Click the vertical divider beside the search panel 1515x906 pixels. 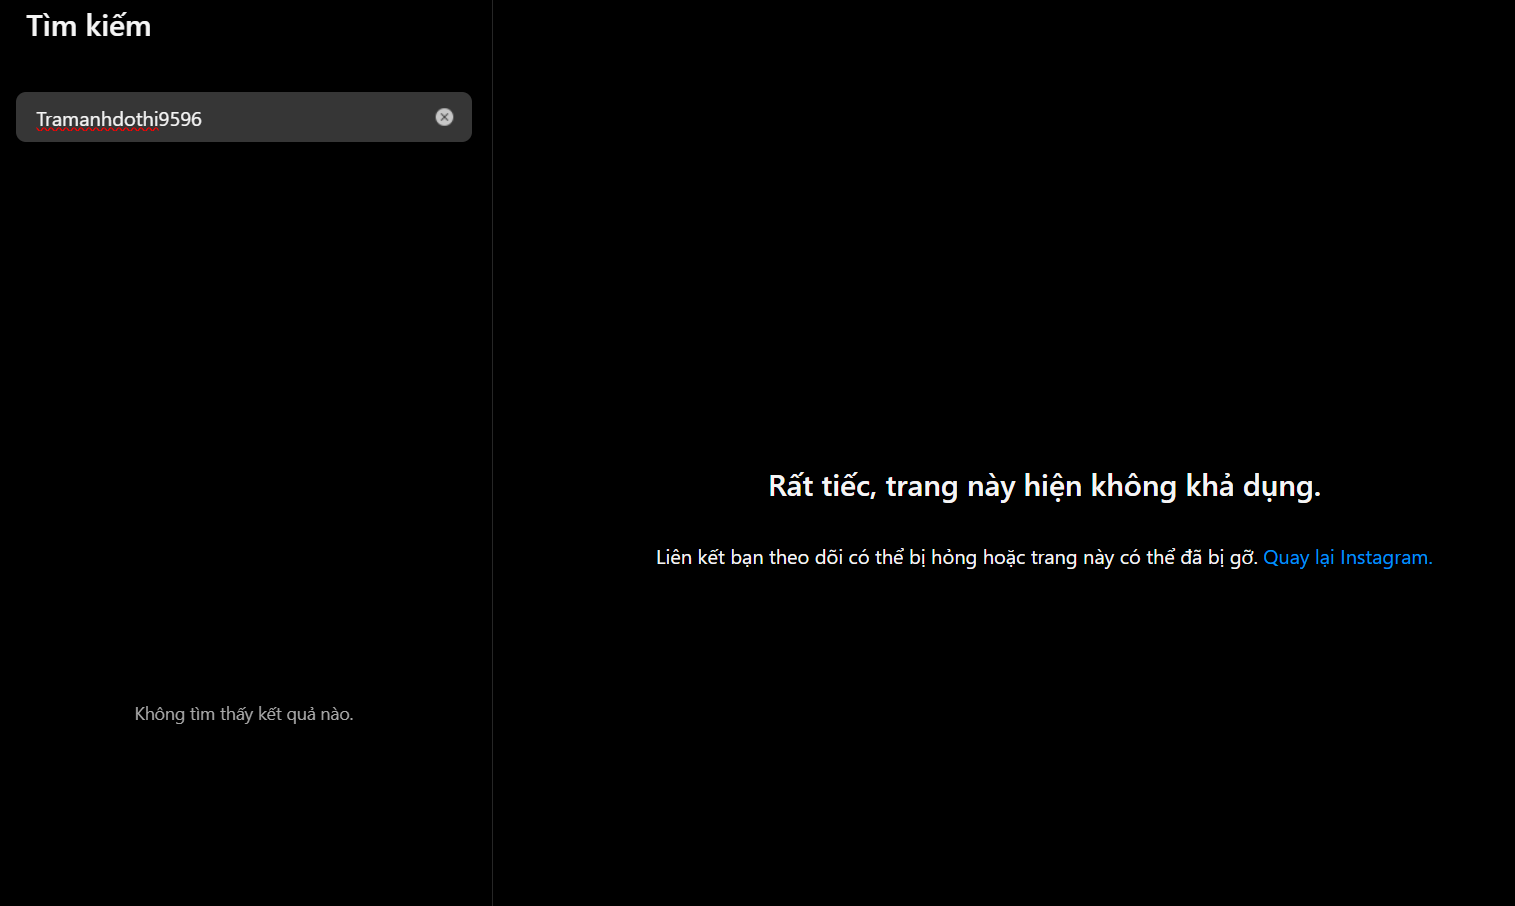492,450
